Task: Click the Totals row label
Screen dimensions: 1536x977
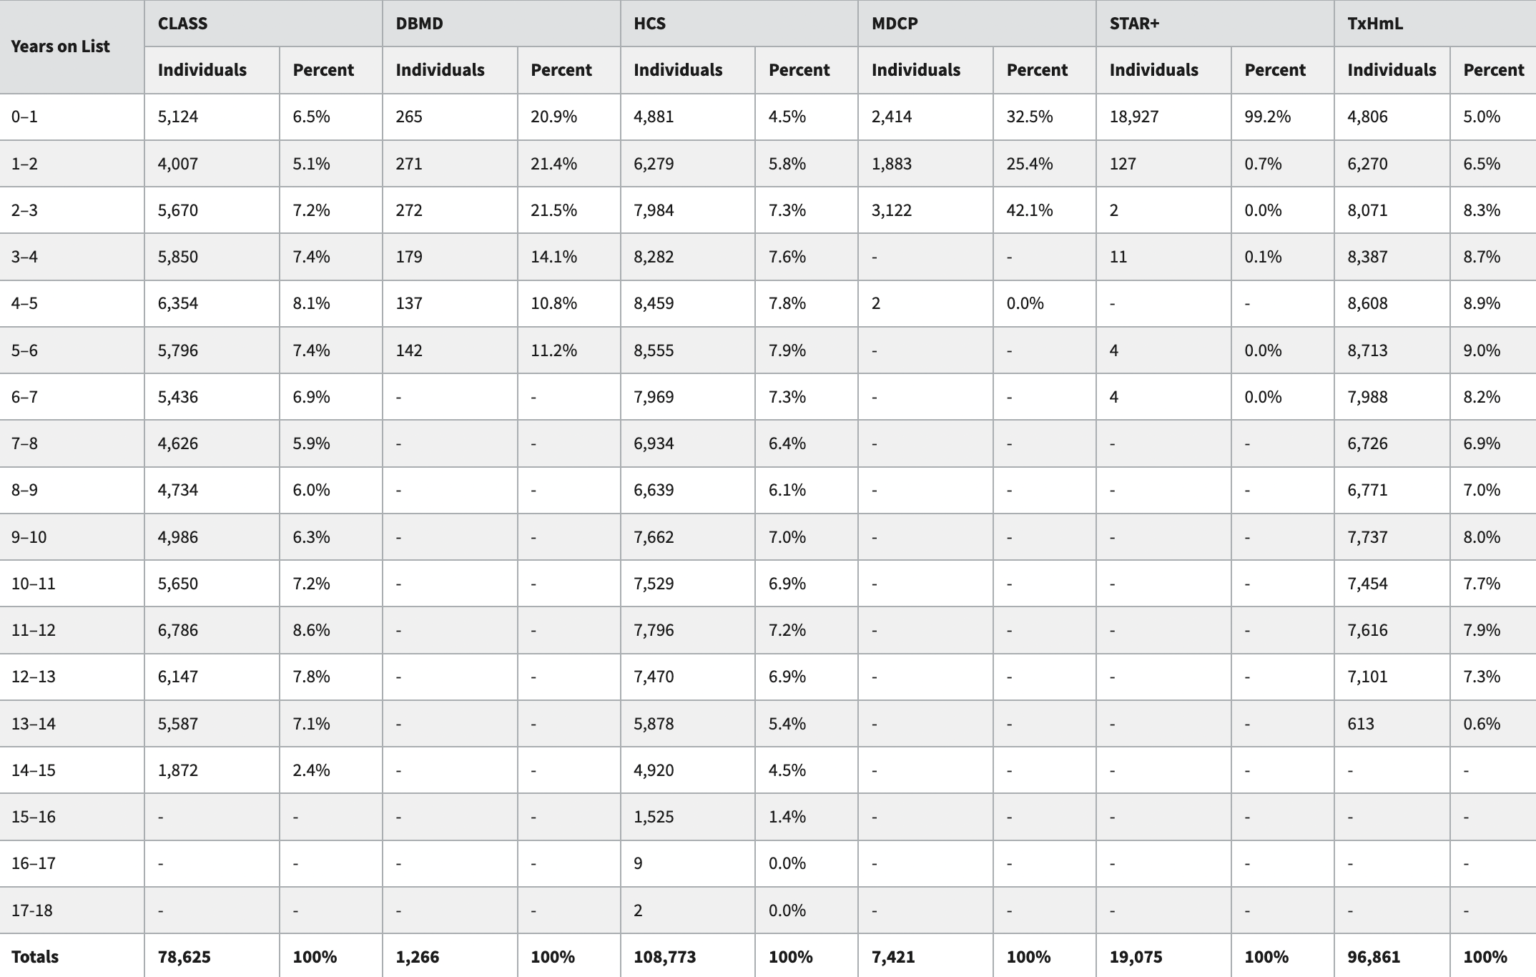Action: point(35,957)
